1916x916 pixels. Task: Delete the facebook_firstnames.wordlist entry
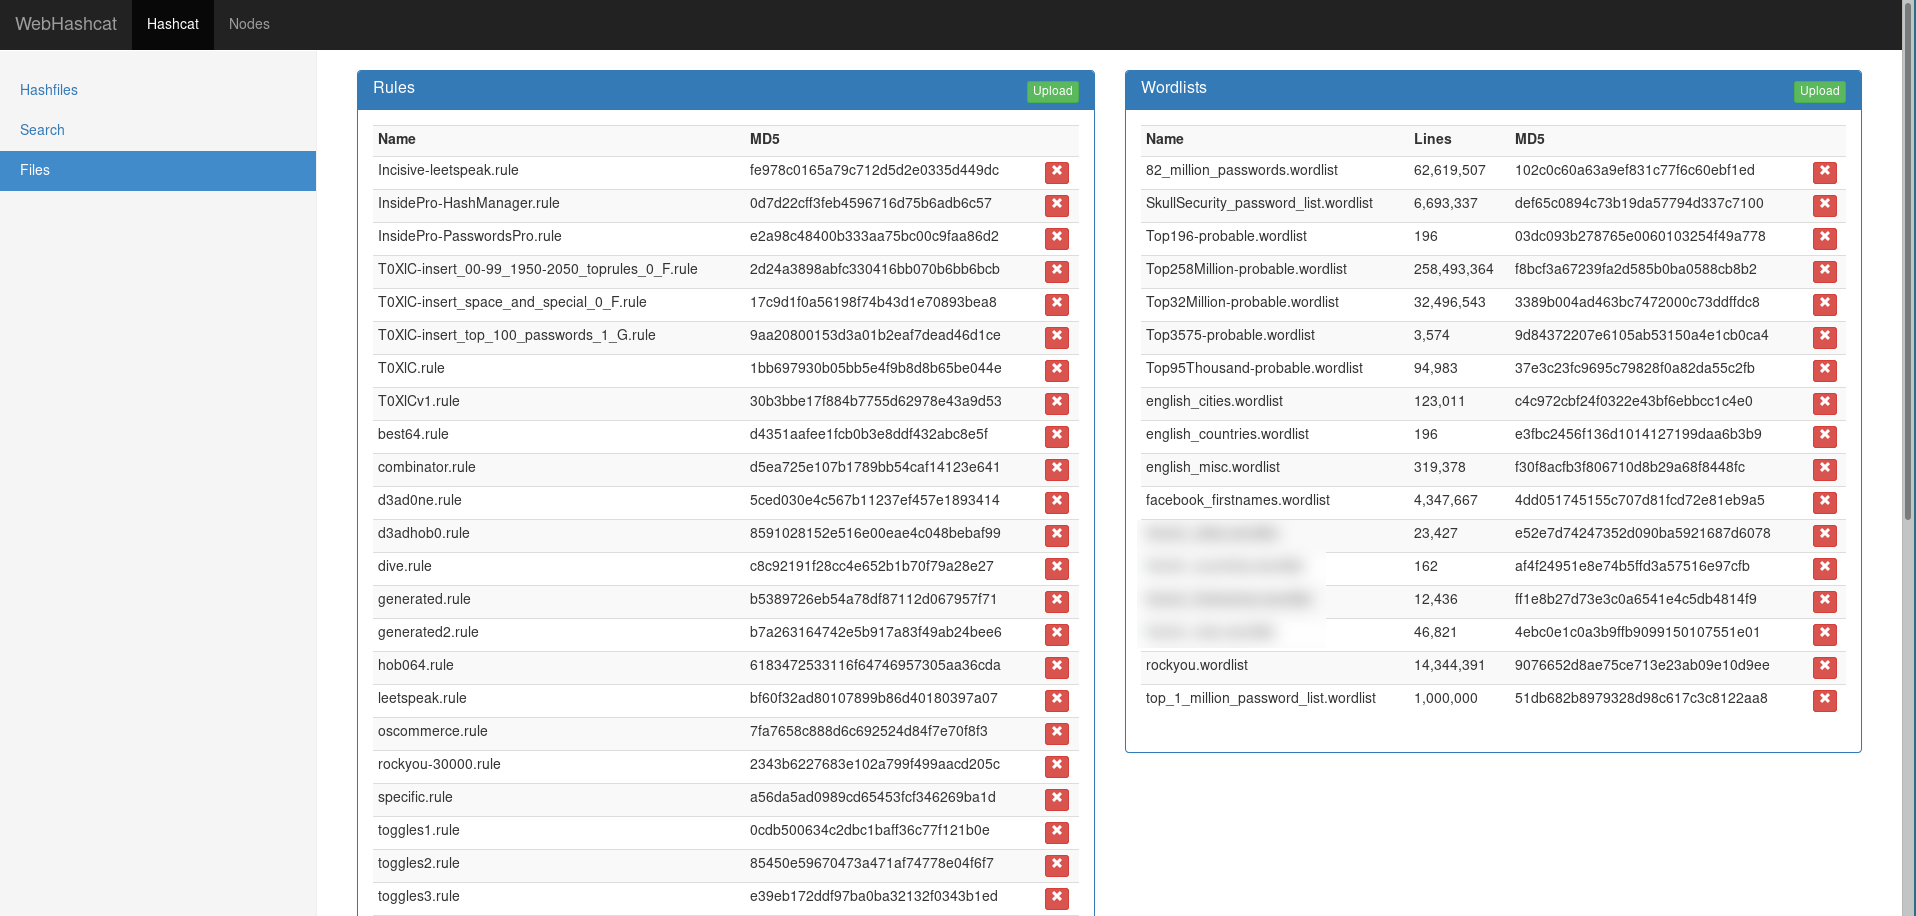click(1824, 503)
